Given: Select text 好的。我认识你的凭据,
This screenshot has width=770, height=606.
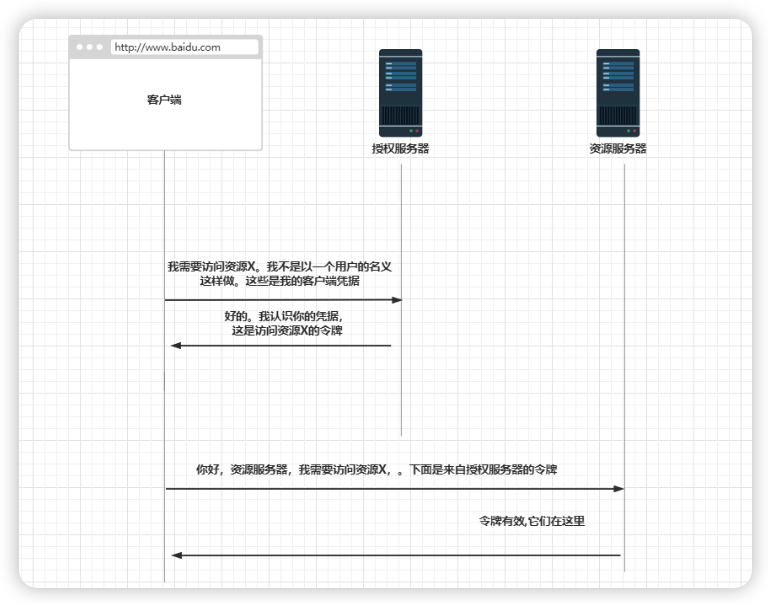Looking at the screenshot, I should point(283,316).
